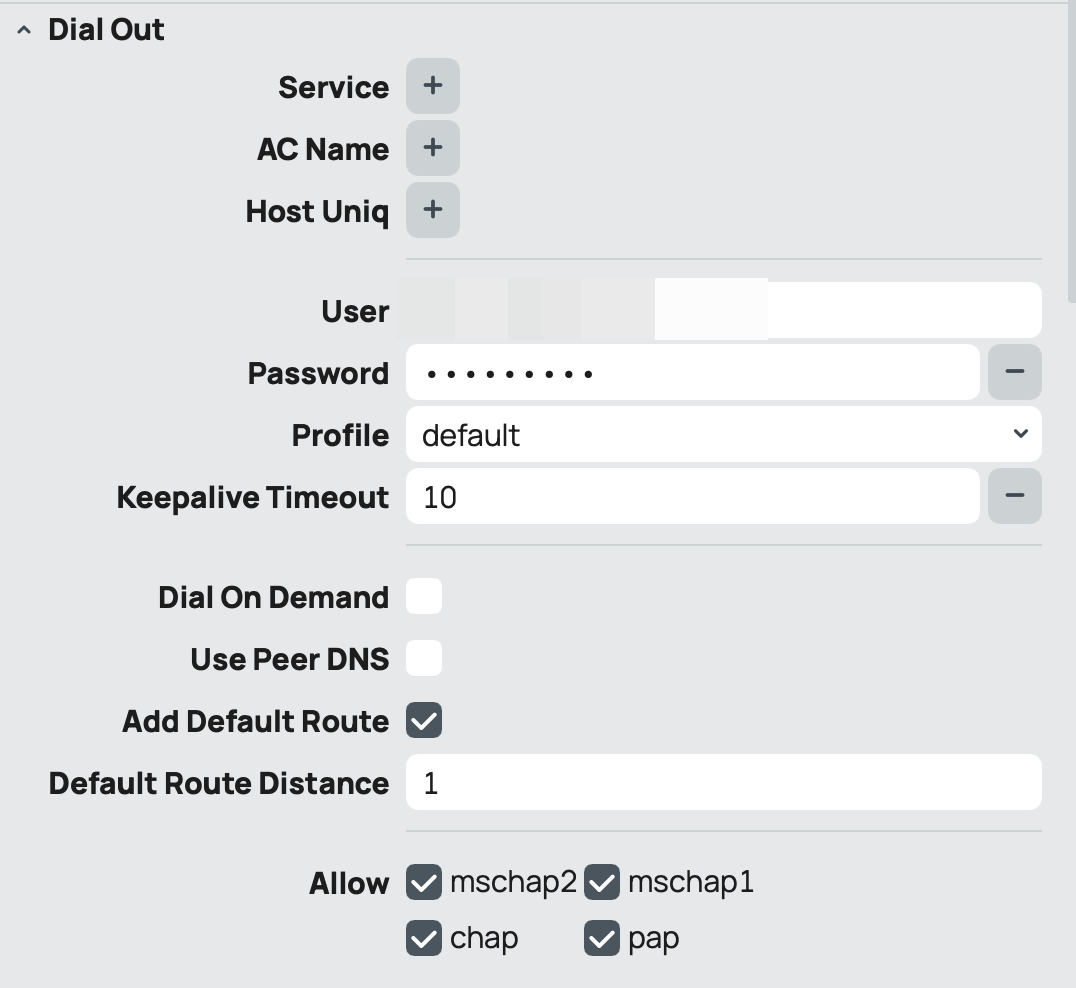Enable Dial On Demand checkbox
The width and height of the screenshot is (1076, 988).
pos(424,597)
